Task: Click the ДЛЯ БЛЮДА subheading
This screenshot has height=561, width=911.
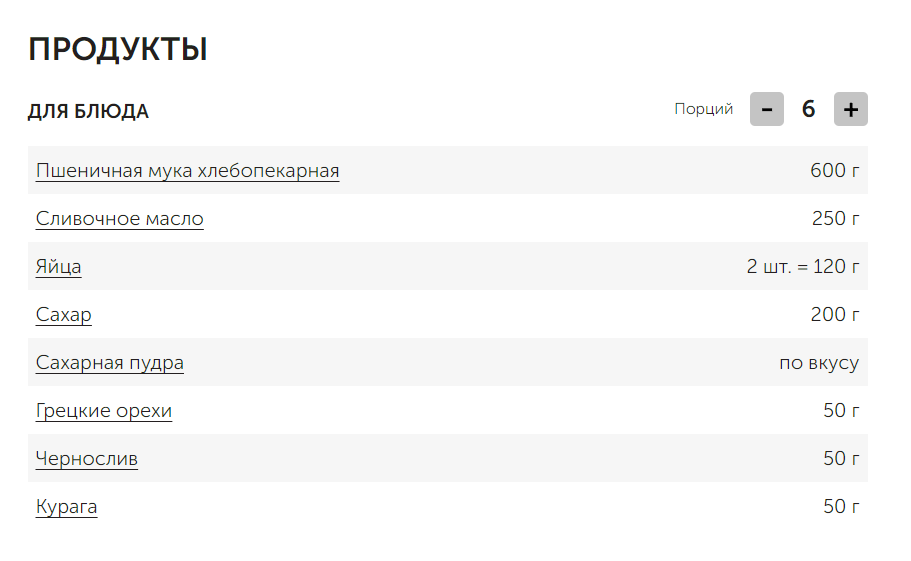Action: (88, 112)
